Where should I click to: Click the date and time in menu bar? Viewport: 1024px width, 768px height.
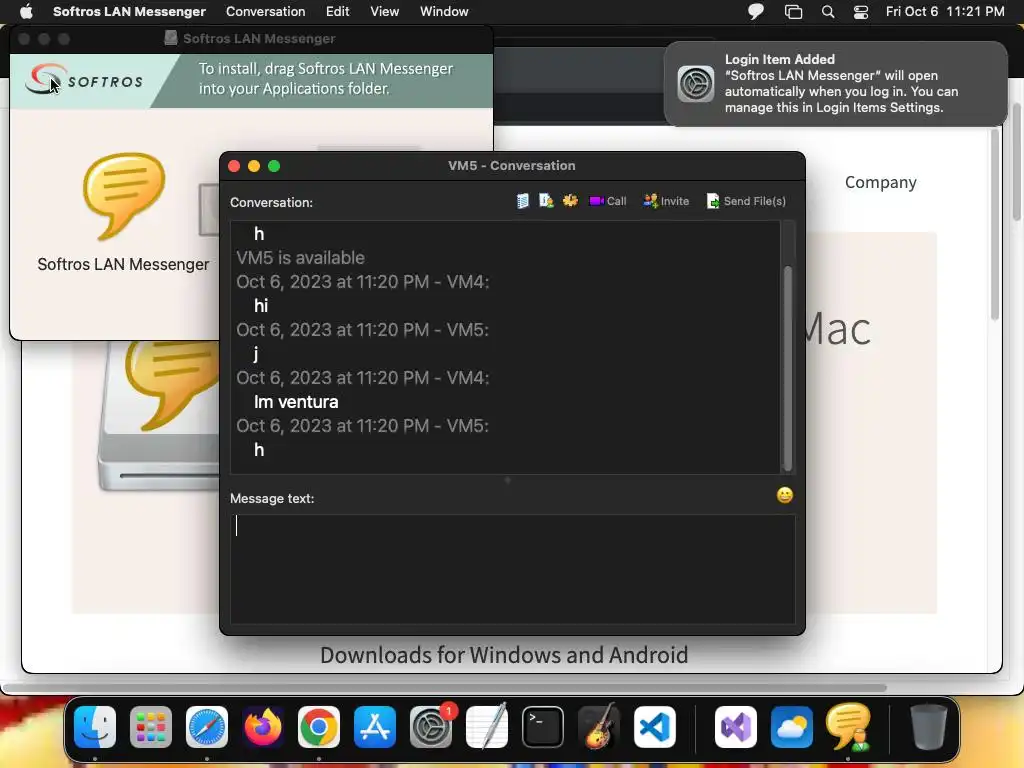945,11
